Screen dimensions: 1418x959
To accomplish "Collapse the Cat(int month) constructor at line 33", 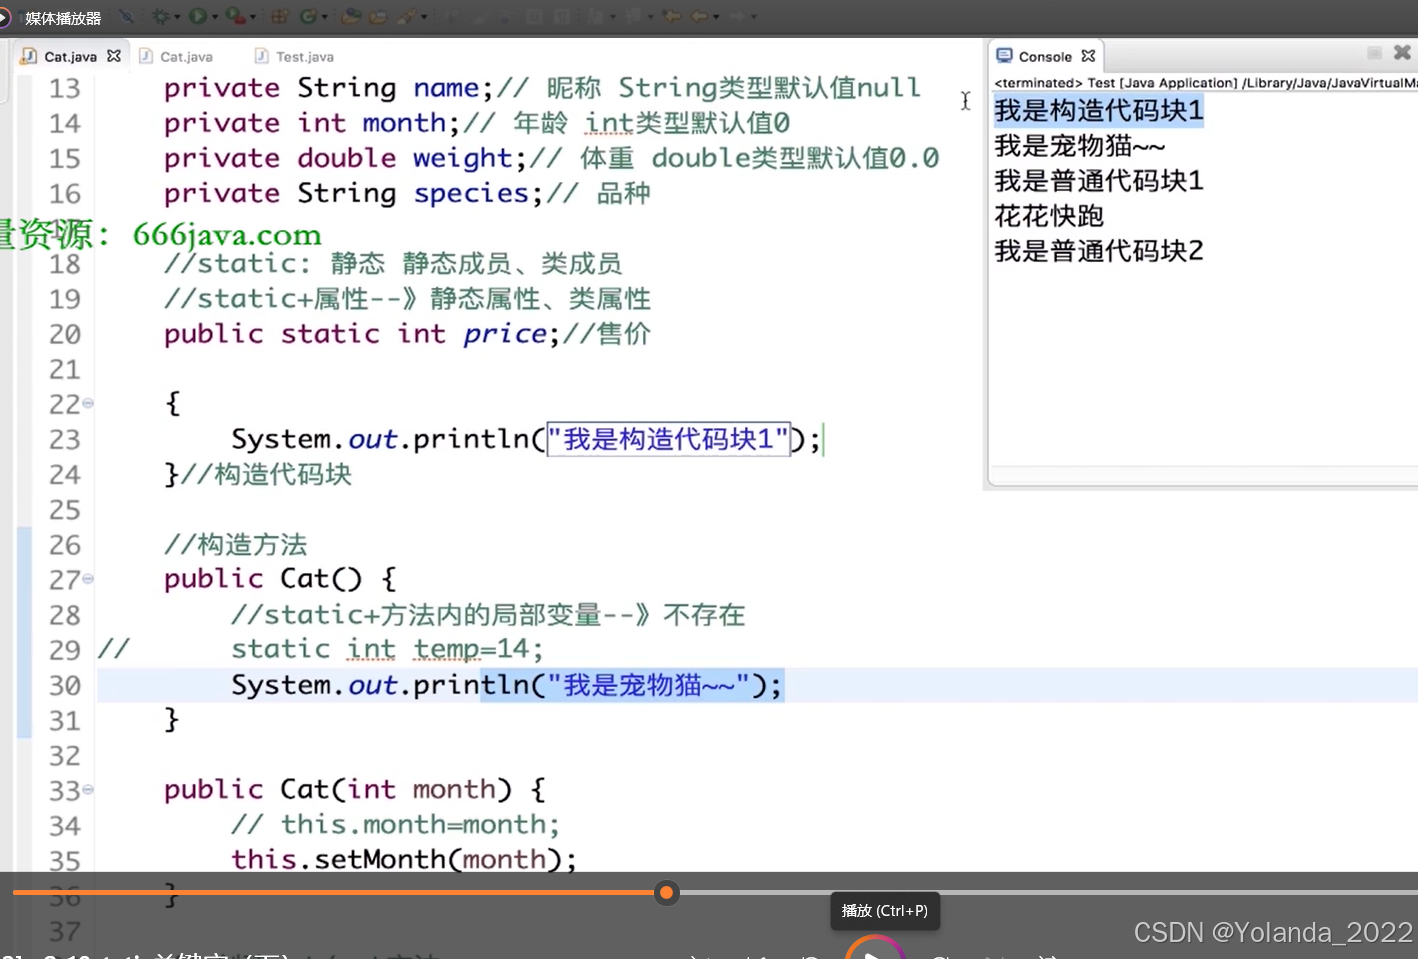I will point(88,789).
